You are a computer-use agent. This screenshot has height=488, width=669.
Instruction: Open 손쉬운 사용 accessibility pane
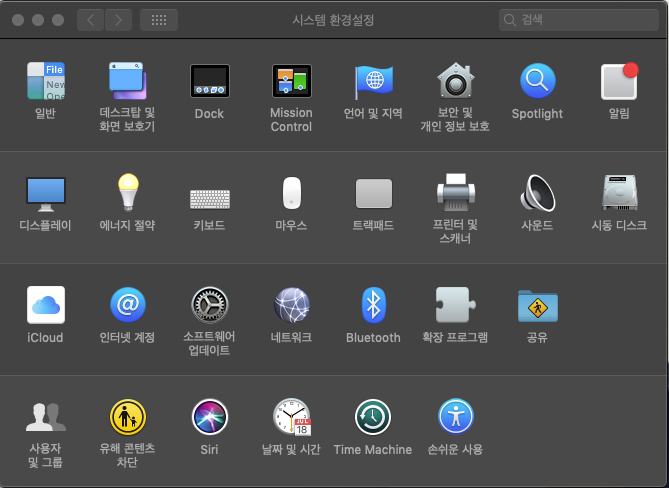click(456, 415)
